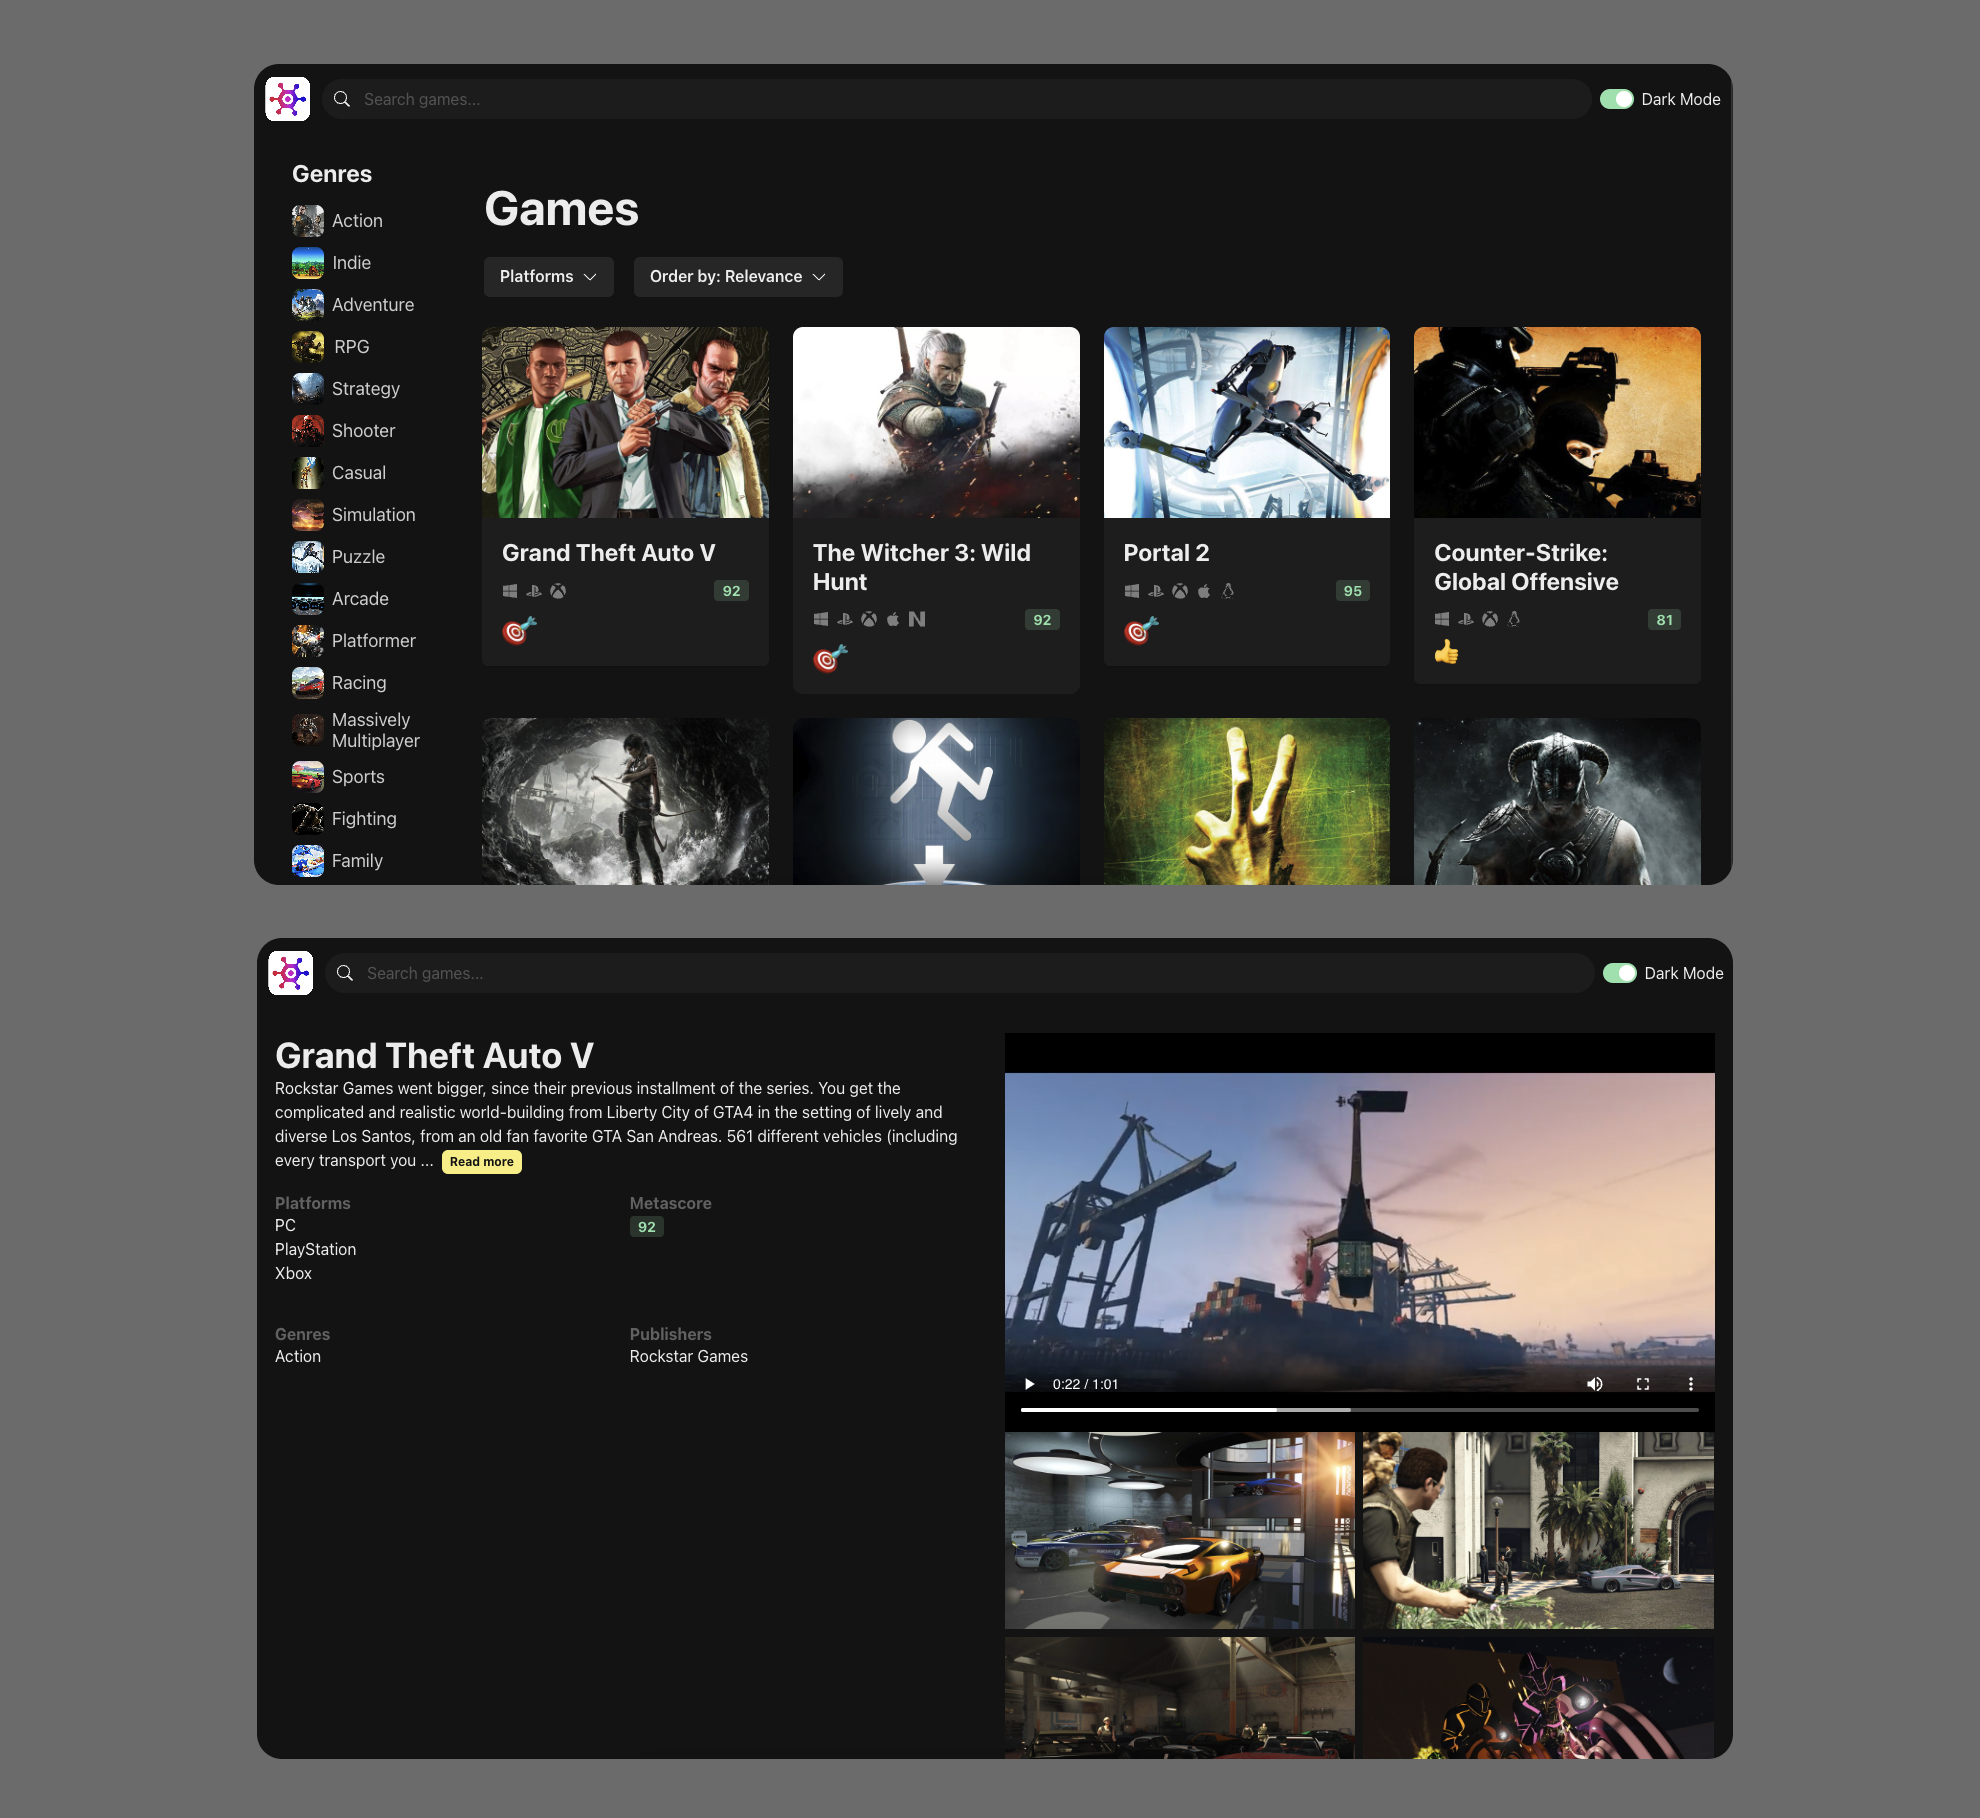The height and width of the screenshot is (1818, 1980).
Task: Click the Fighting genre icon in sidebar
Action: tap(307, 818)
